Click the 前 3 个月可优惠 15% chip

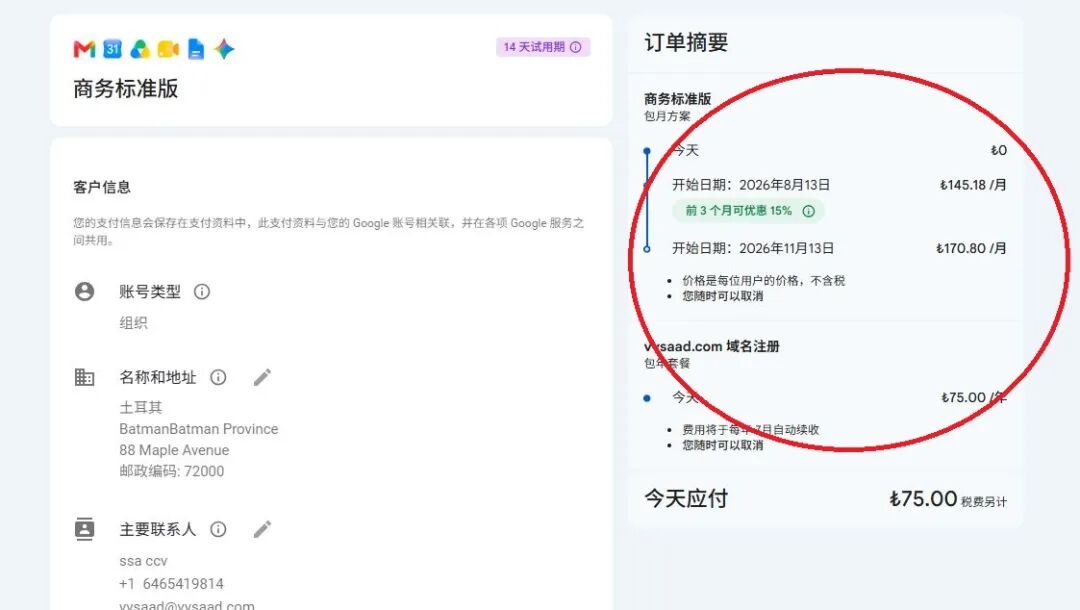coord(749,211)
